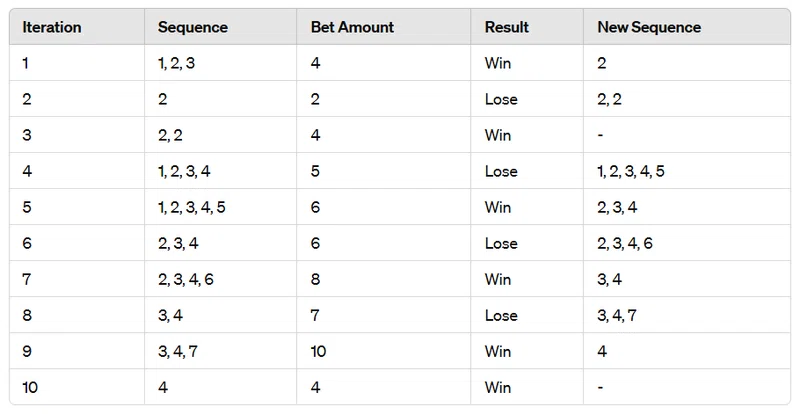Image resolution: width=800 pixels, height=414 pixels.
Task: Select the bet amount 5 cell
Action: 316,171
